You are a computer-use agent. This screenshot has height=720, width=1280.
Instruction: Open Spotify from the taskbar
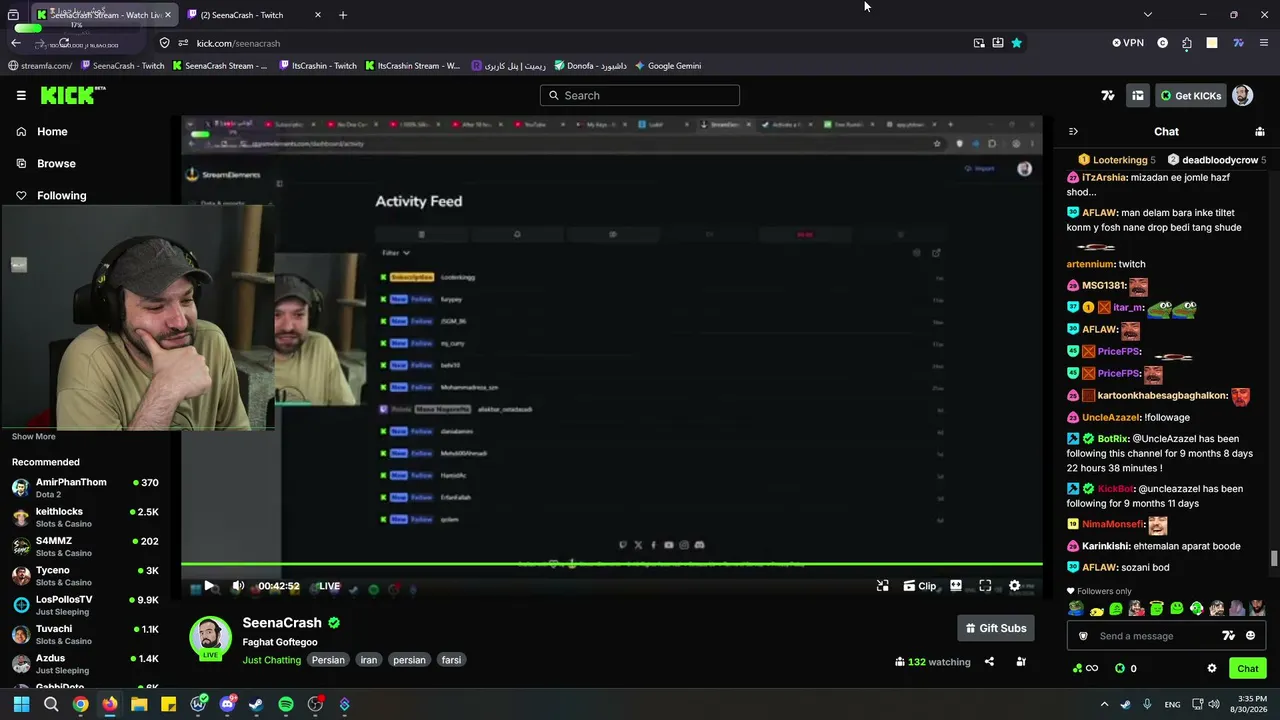(286, 704)
